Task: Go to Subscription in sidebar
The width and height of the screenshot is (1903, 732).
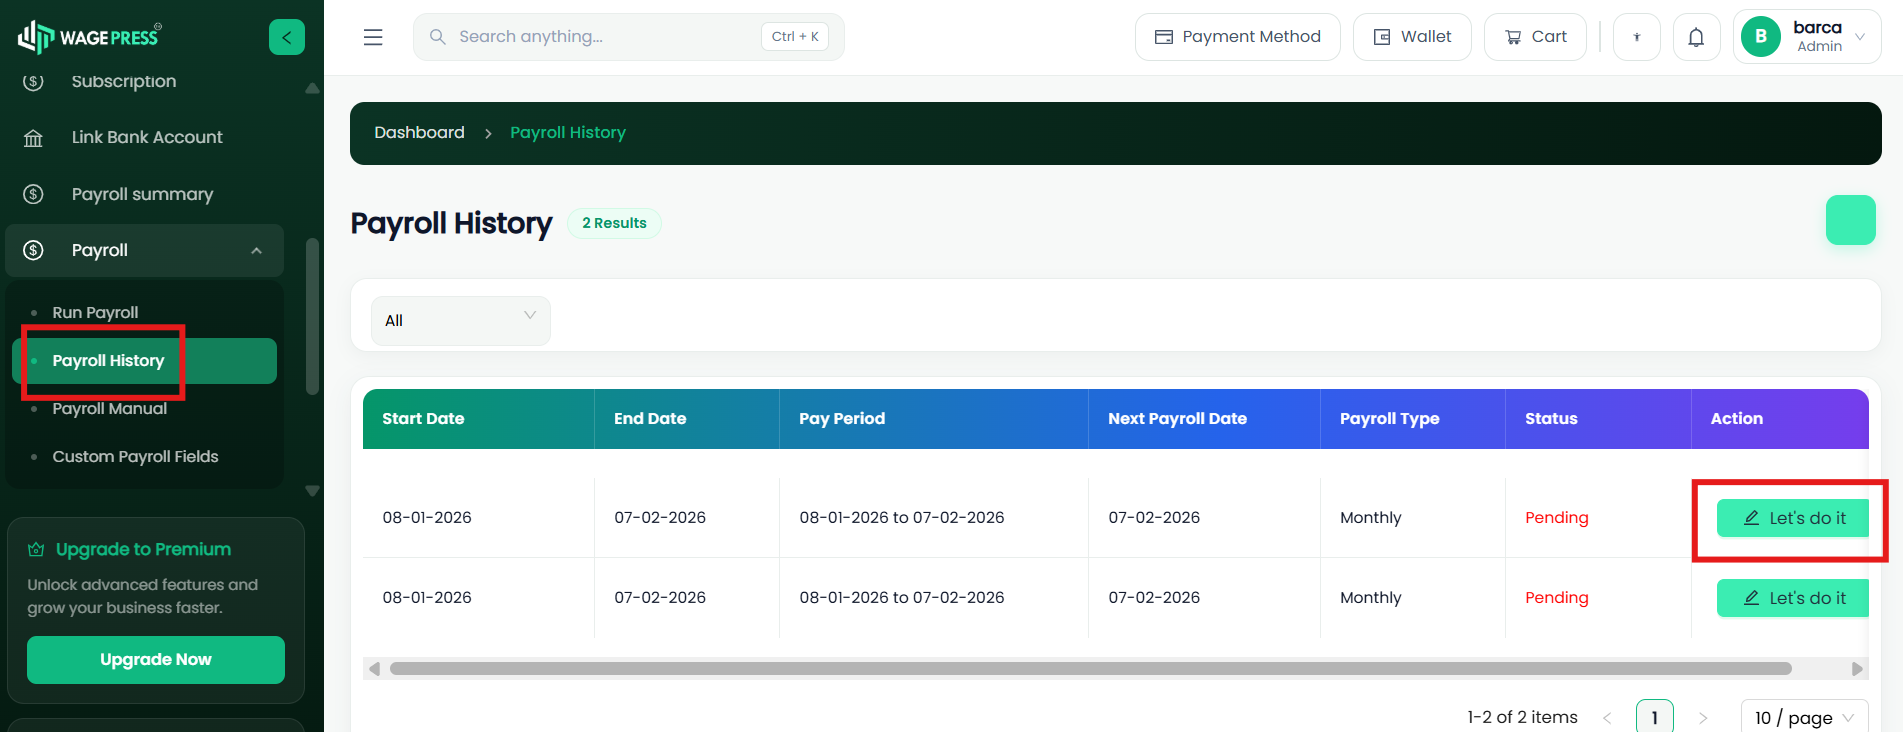Action: (x=124, y=82)
